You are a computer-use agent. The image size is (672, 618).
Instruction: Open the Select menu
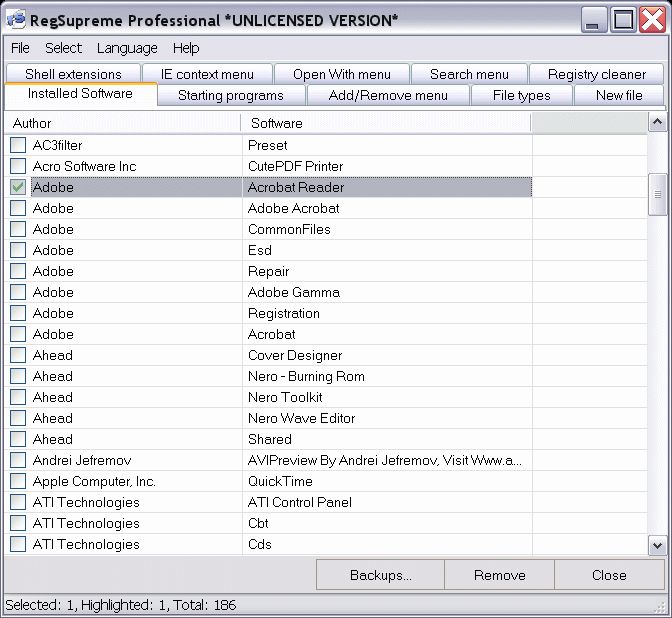point(64,48)
